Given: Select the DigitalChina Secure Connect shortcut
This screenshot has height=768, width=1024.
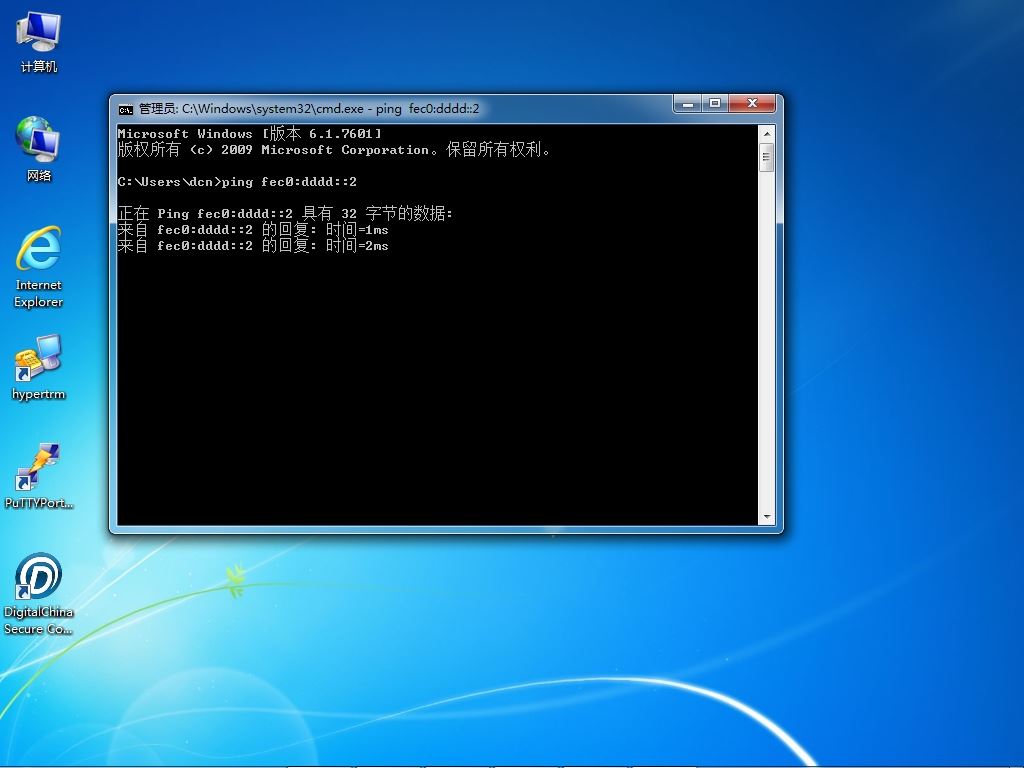Looking at the screenshot, I should (x=39, y=593).
